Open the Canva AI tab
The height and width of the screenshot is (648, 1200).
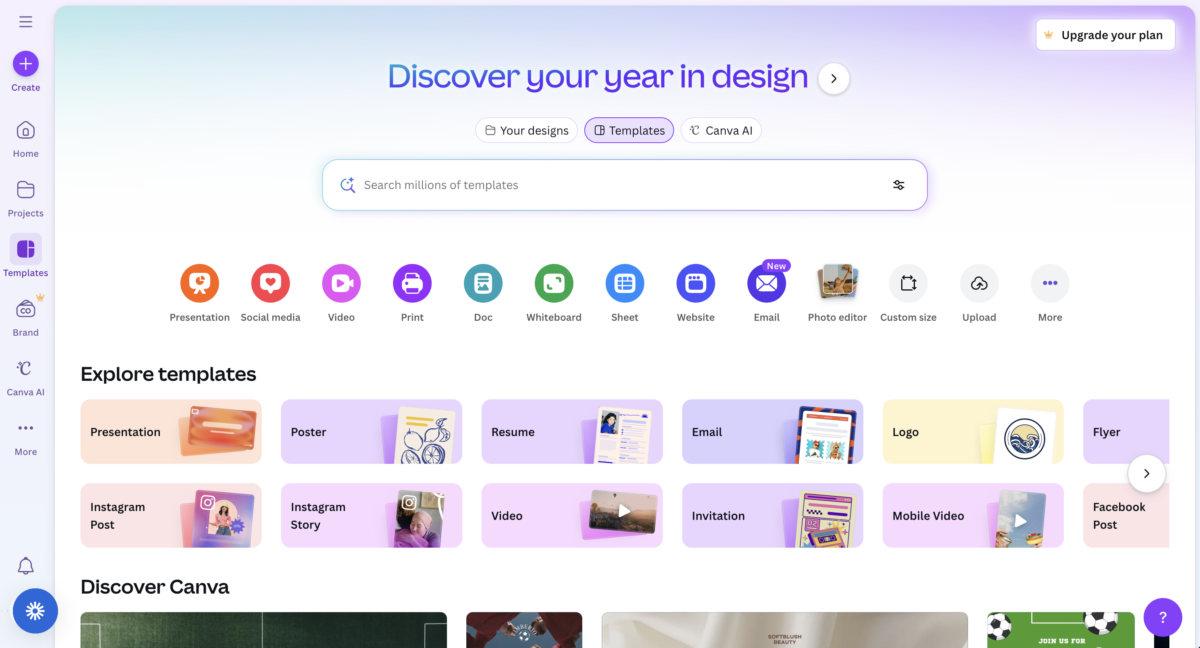pos(721,130)
